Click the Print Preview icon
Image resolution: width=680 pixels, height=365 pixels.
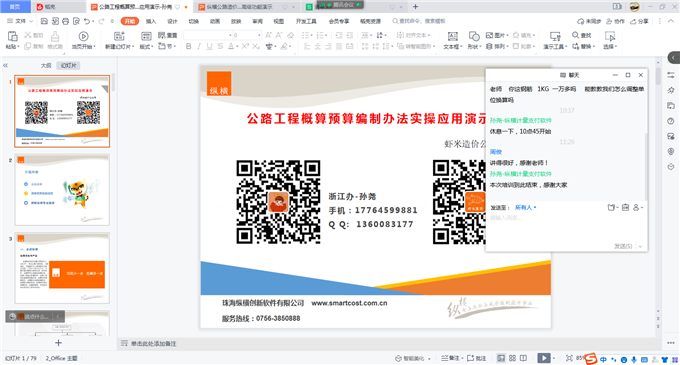(76, 21)
